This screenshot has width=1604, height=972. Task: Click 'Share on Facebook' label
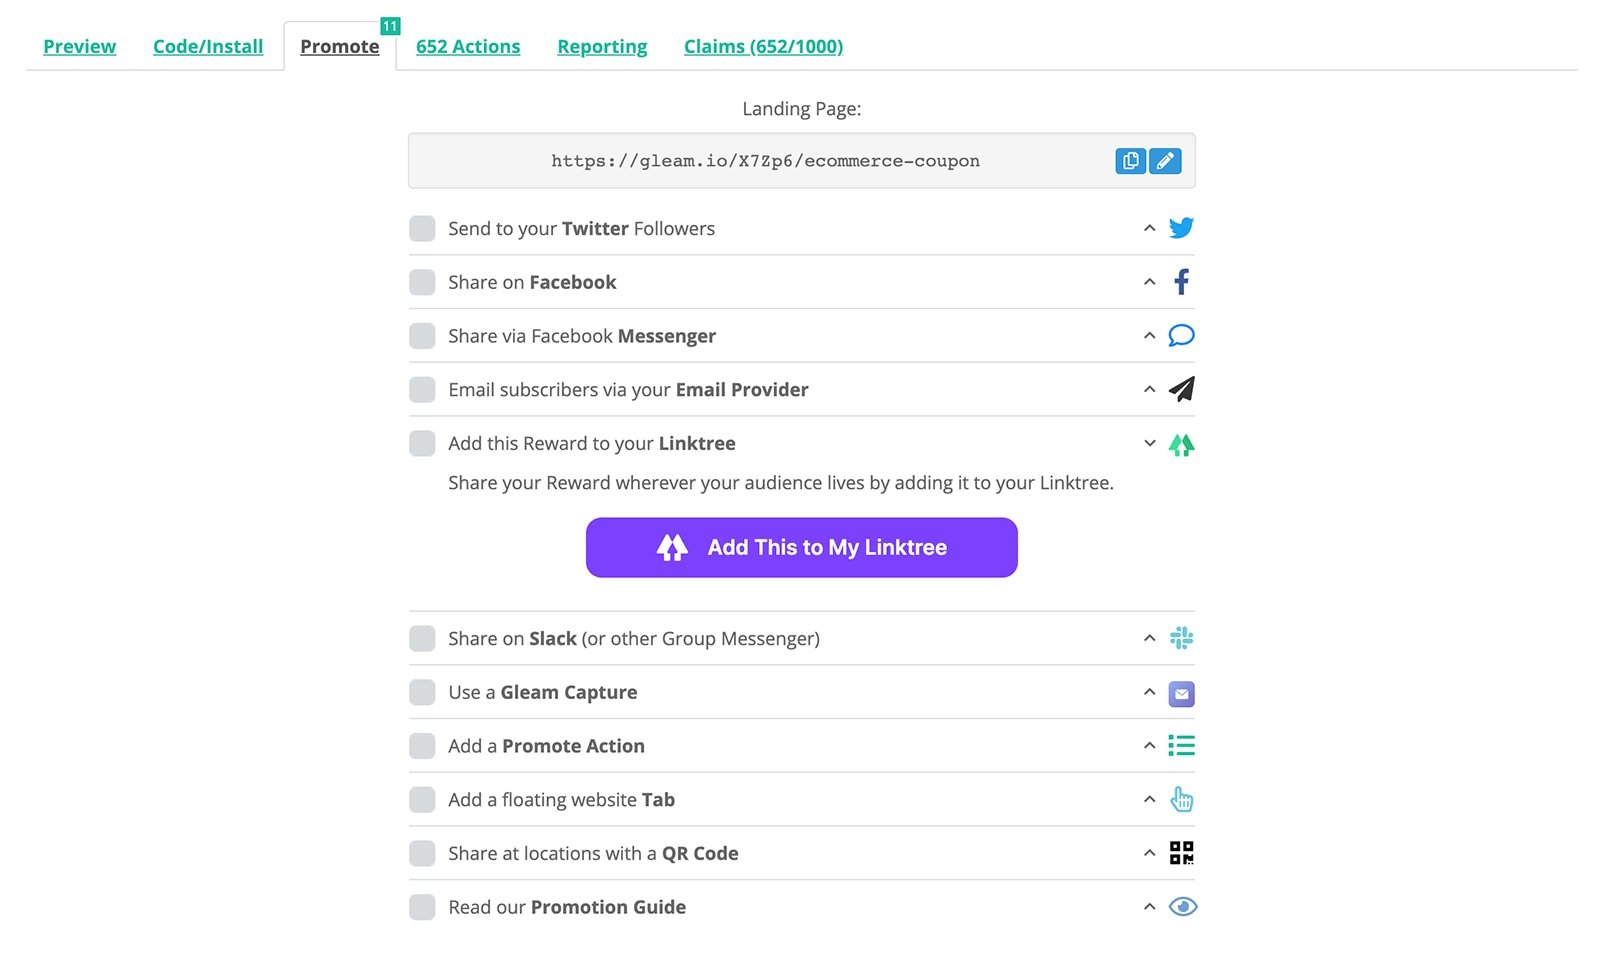(532, 282)
